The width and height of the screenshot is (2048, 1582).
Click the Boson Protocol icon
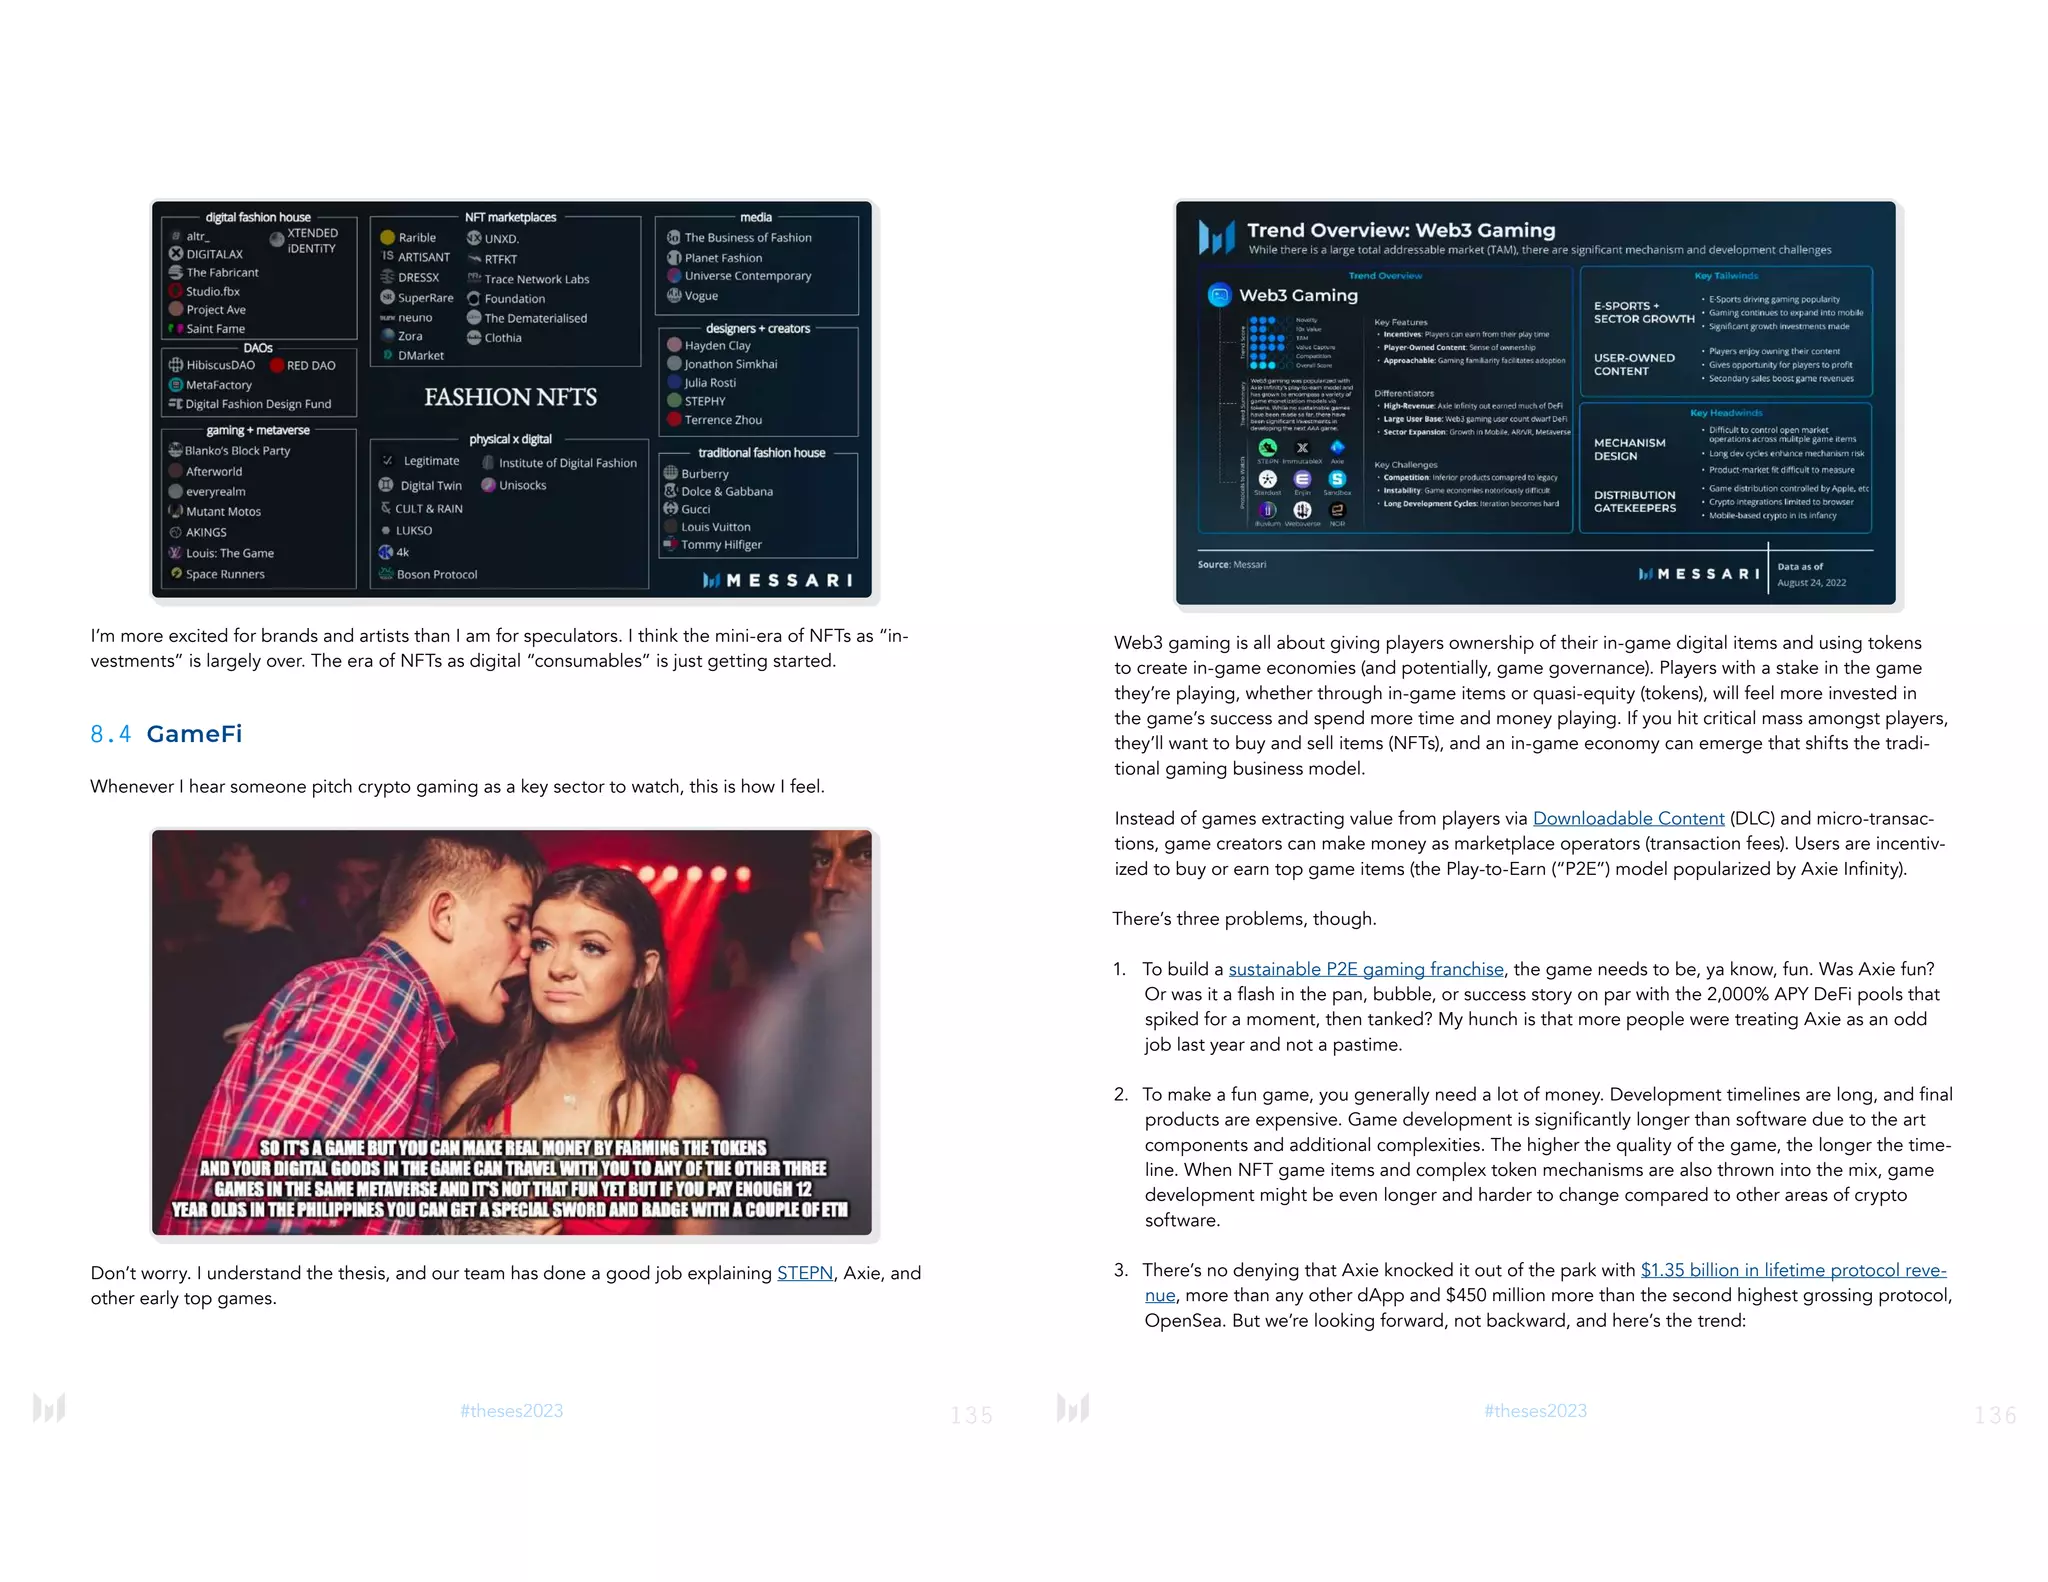pos(385,574)
